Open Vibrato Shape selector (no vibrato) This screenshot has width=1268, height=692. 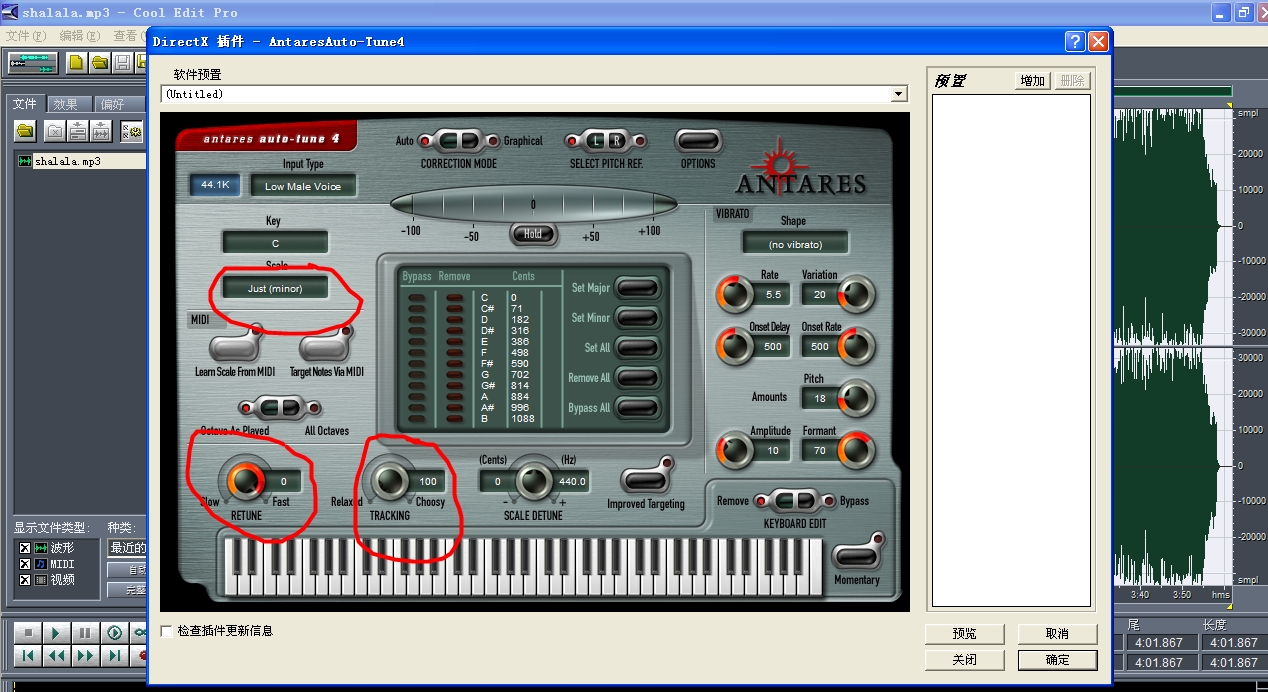point(795,243)
